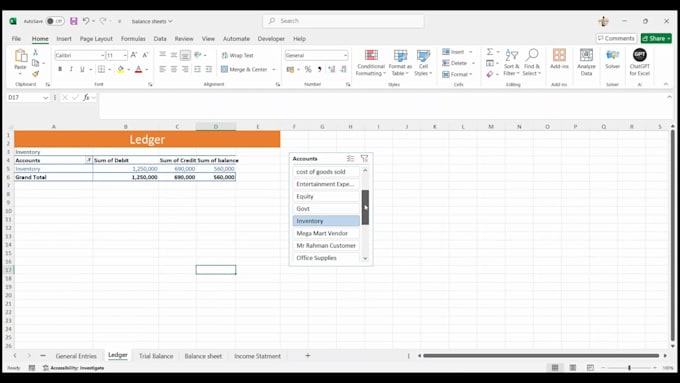
Task: Open Cell Styles gallery
Action: [423, 63]
